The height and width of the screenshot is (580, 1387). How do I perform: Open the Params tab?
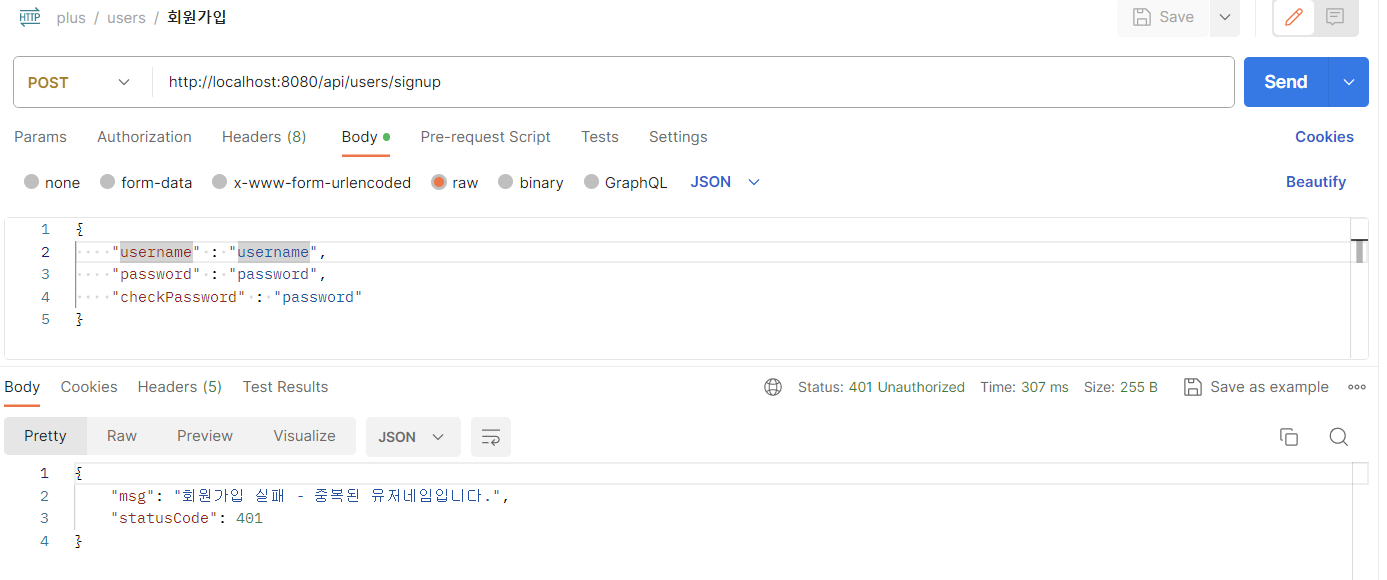40,137
